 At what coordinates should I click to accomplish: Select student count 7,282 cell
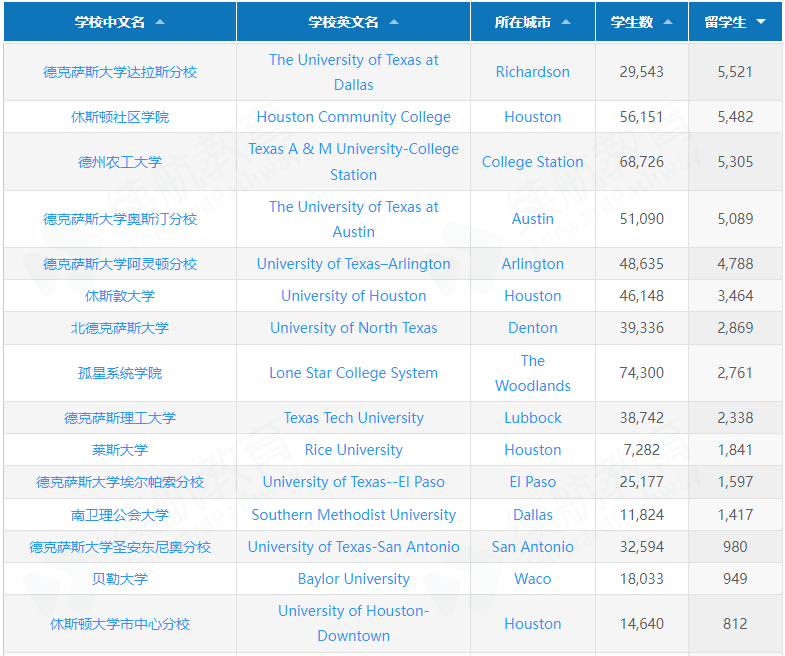point(642,450)
